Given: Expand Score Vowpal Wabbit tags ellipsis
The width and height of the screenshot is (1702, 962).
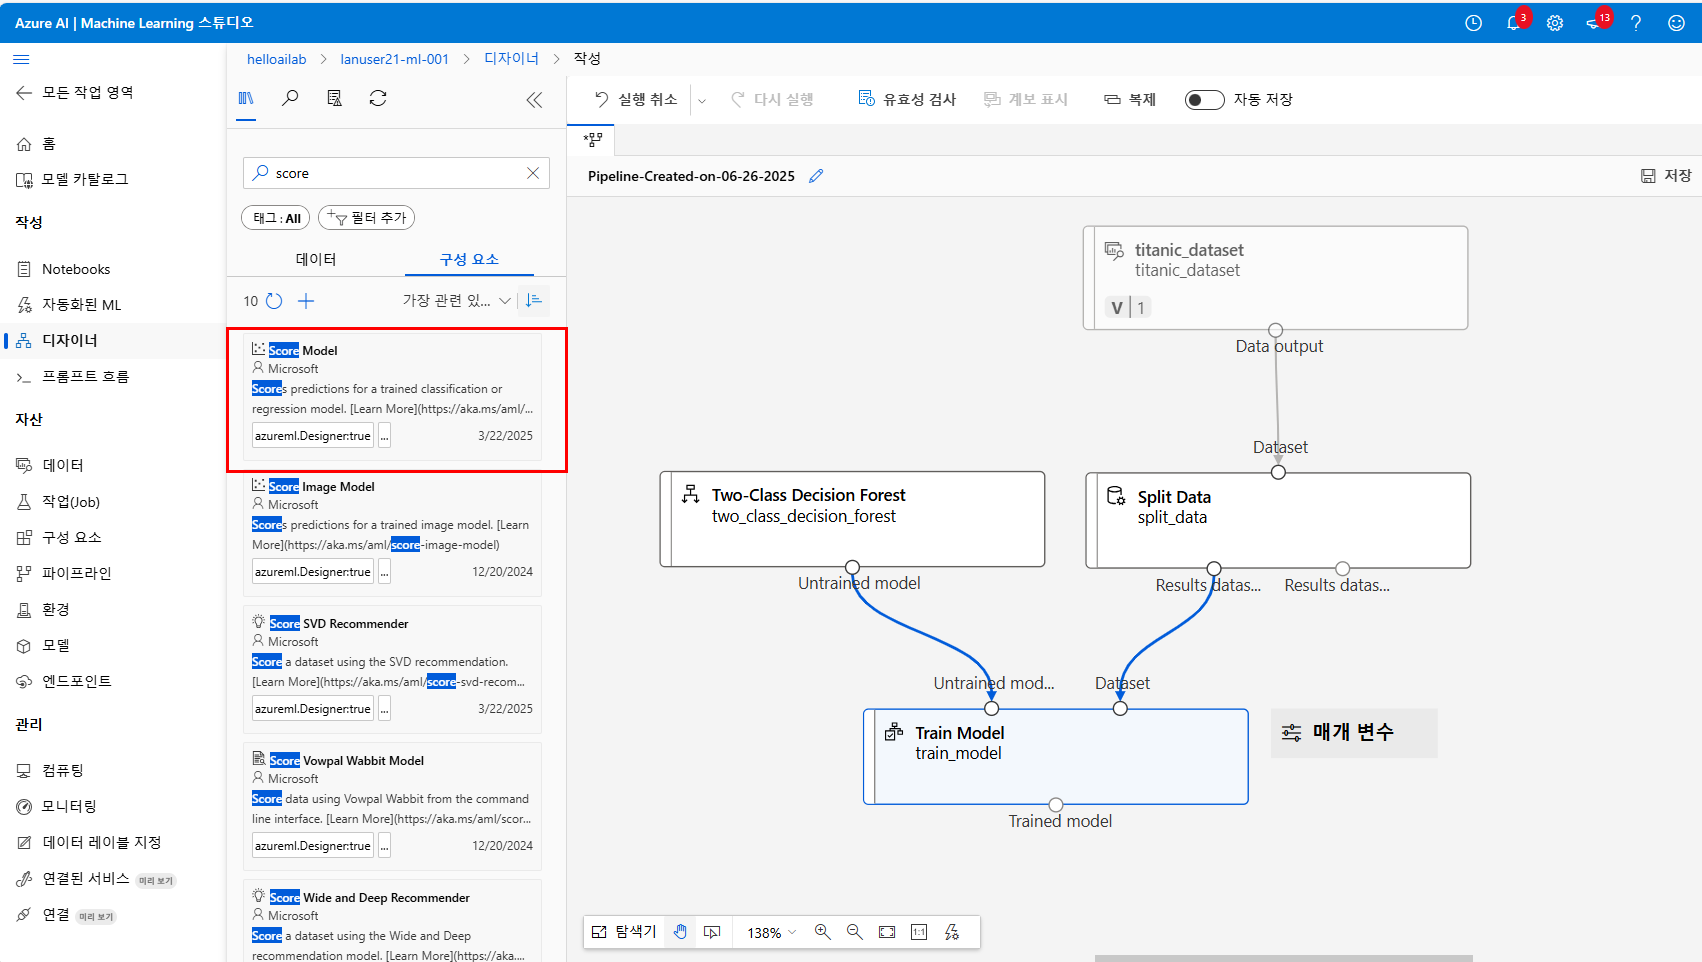Looking at the screenshot, I should [384, 846].
